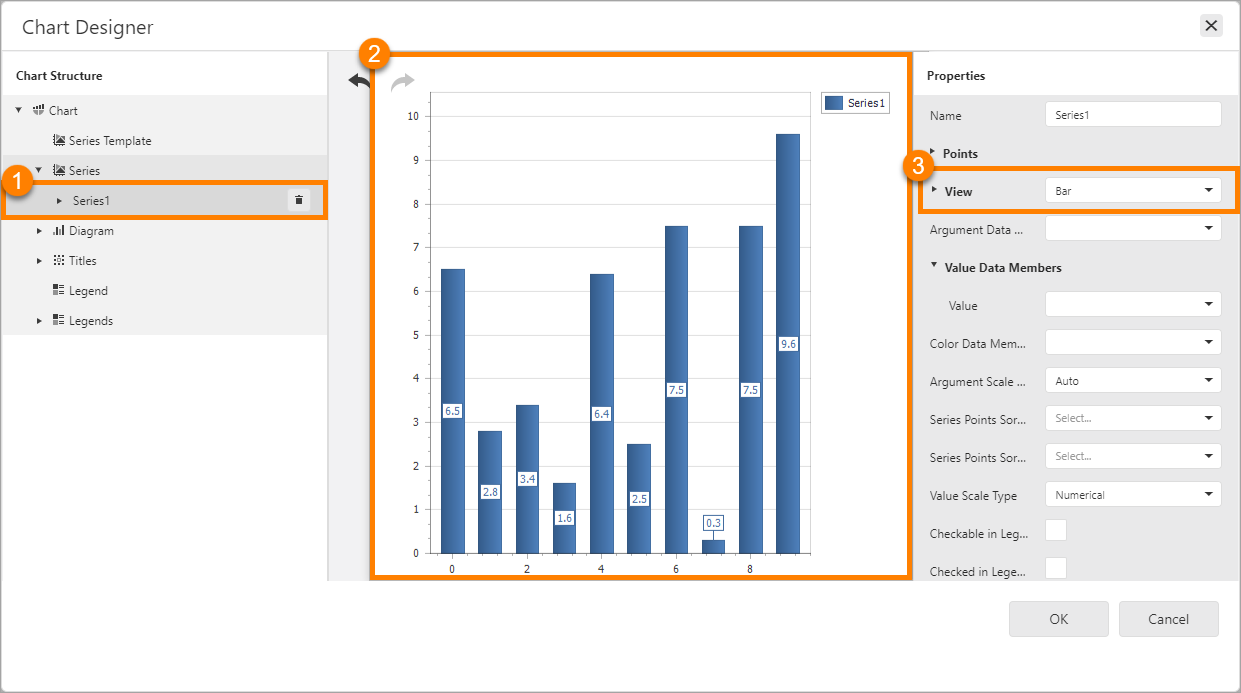Click the redo arrow icon
Image resolution: width=1241 pixels, height=693 pixels.
[x=402, y=82]
